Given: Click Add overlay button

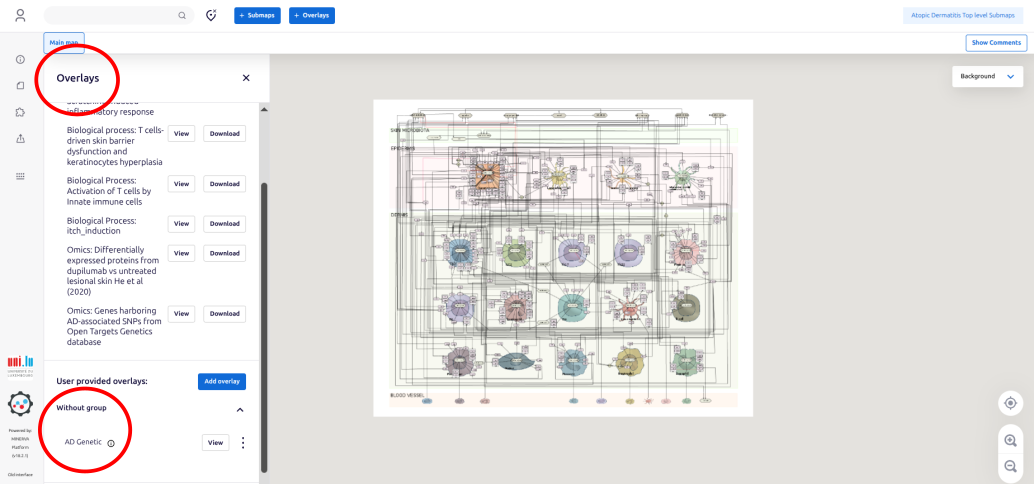Looking at the screenshot, I should [221, 382].
